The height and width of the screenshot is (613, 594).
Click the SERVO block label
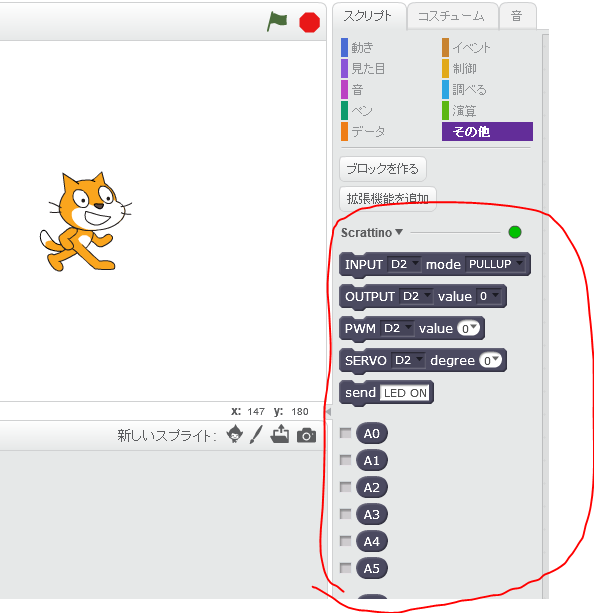(x=366, y=360)
